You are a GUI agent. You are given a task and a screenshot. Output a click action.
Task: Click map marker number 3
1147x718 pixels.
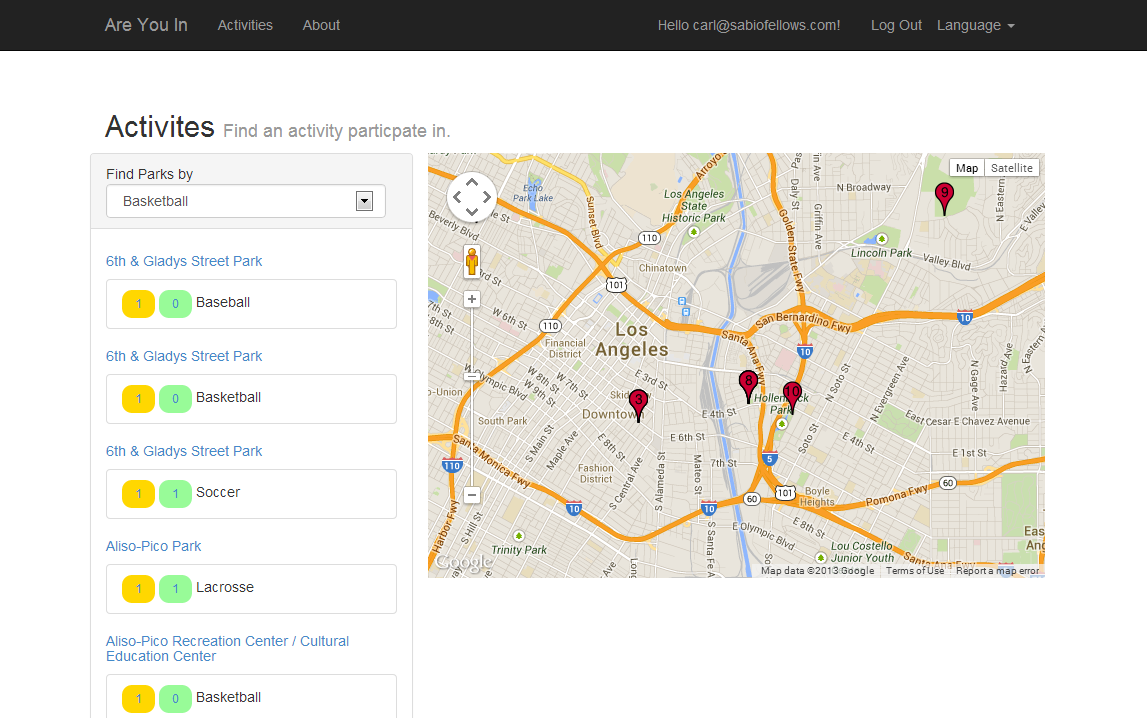coord(639,404)
